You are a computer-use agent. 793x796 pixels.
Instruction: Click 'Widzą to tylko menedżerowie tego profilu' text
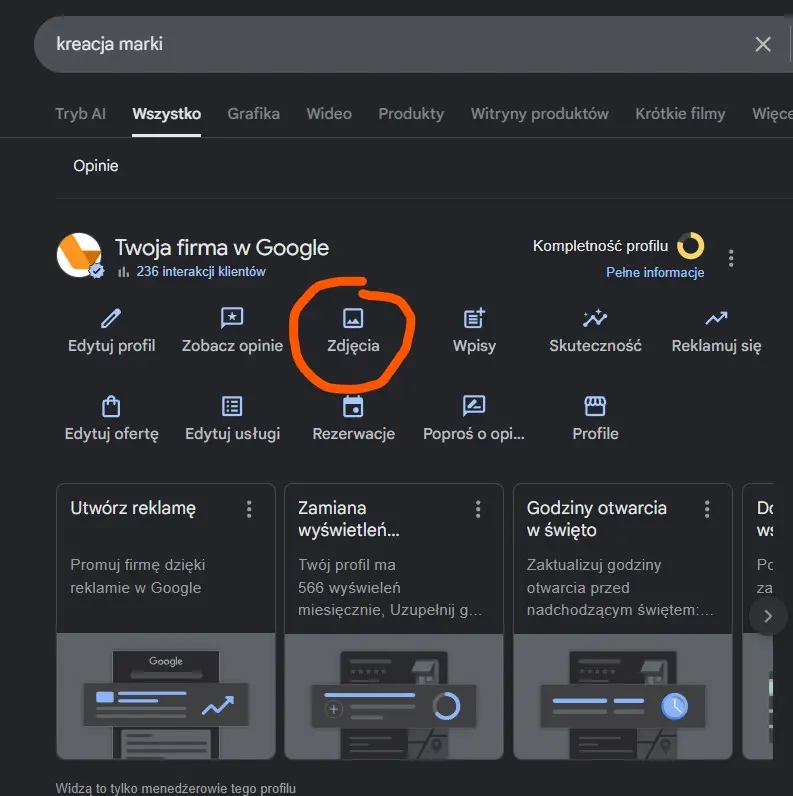pyautogui.click(x=176, y=788)
